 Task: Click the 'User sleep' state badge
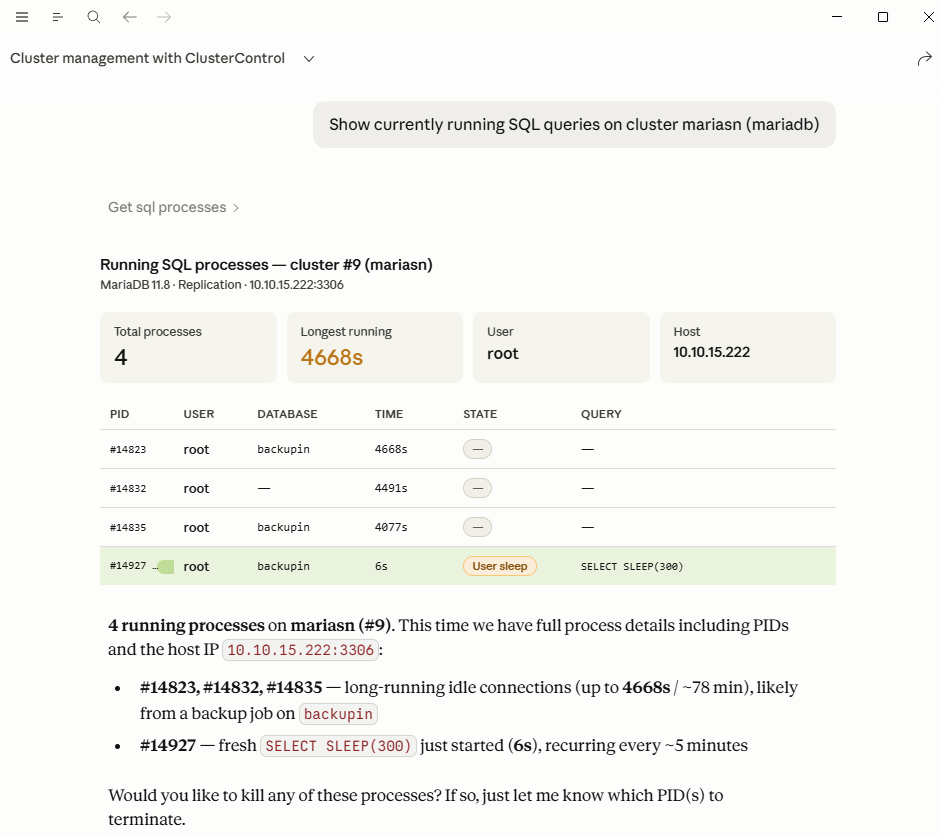point(500,566)
